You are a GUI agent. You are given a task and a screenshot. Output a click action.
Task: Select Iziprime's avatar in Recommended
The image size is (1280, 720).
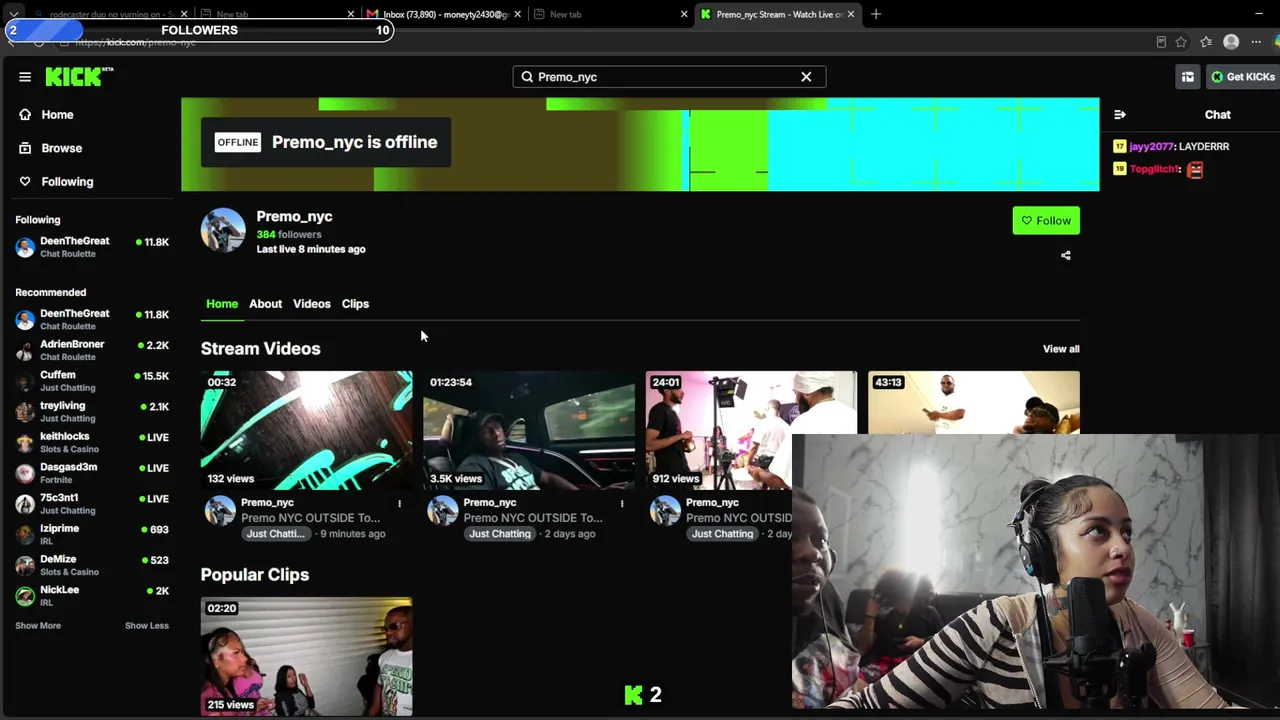pyautogui.click(x=25, y=535)
